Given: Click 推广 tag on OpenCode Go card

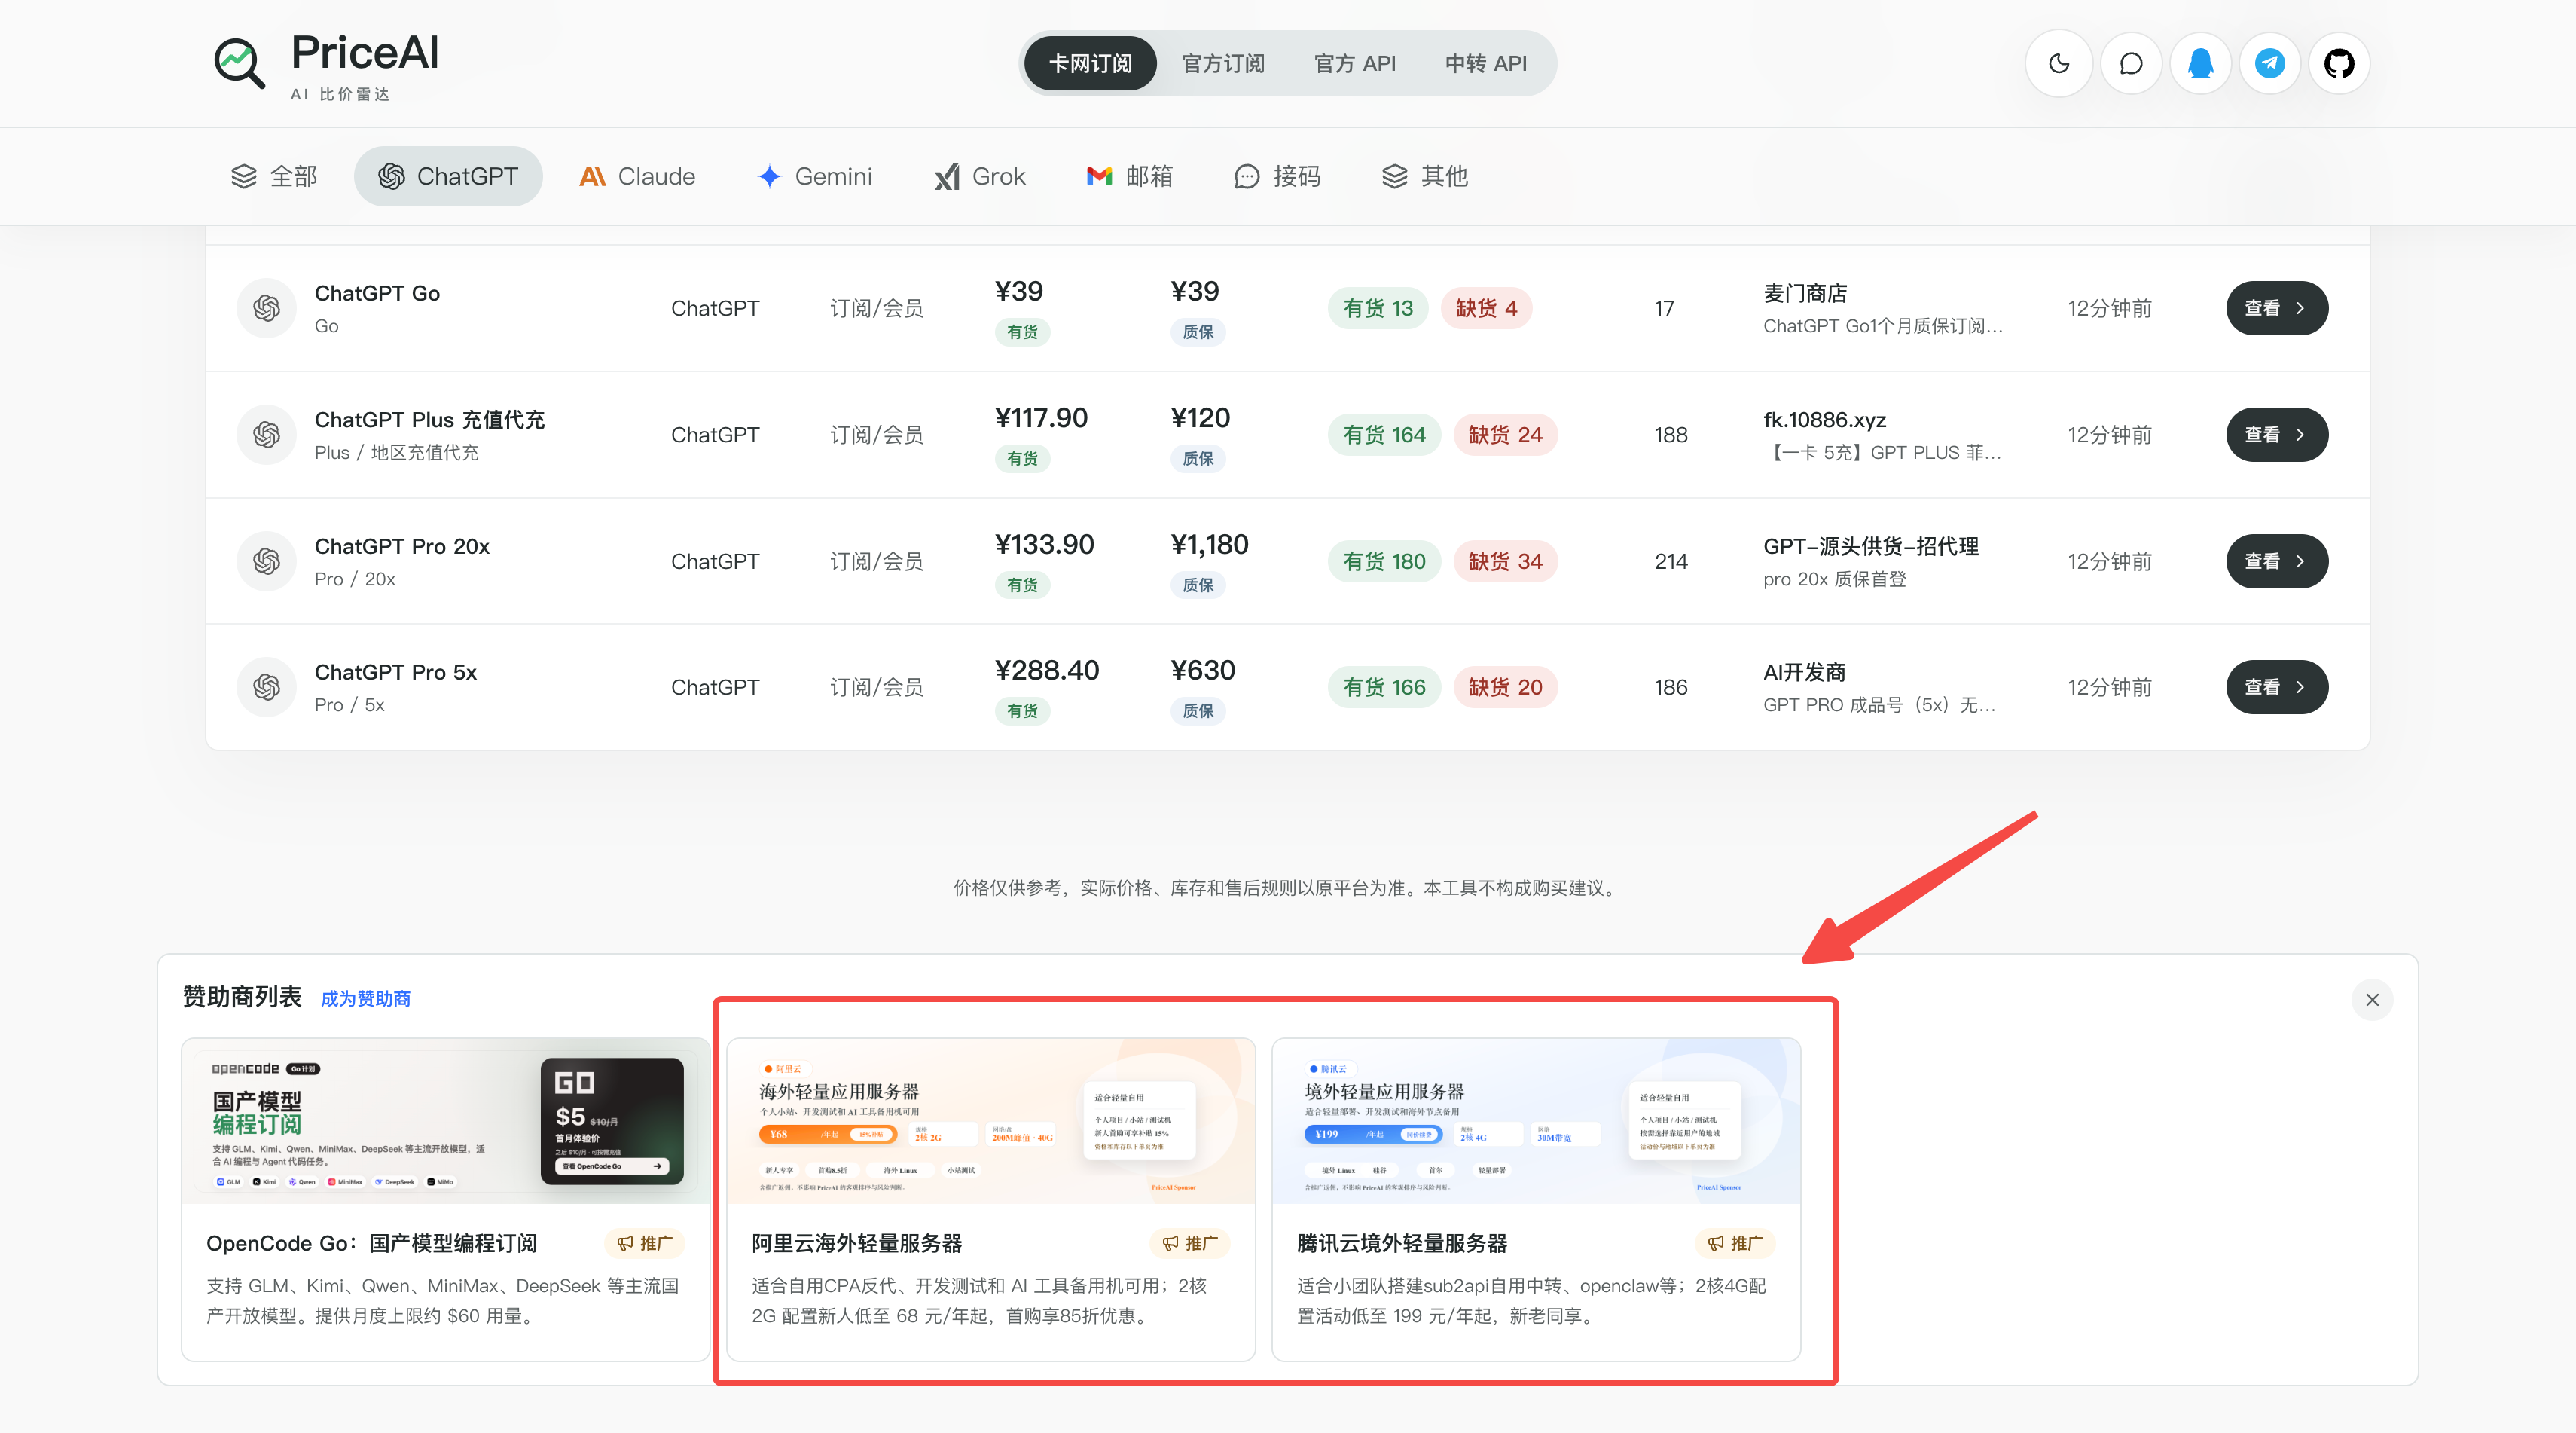Looking at the screenshot, I should tap(644, 1243).
